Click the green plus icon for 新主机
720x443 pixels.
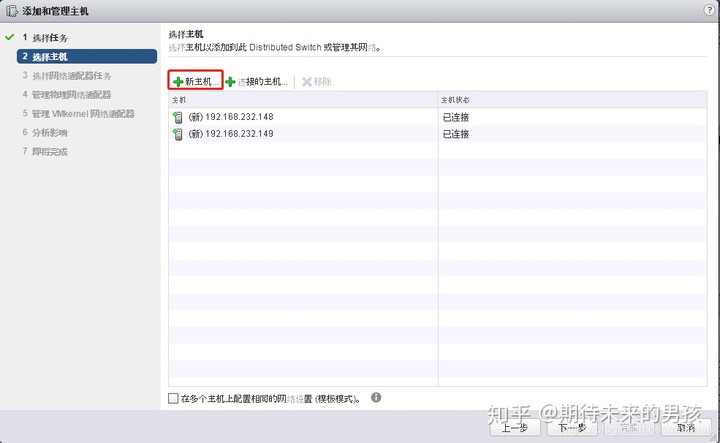178,82
